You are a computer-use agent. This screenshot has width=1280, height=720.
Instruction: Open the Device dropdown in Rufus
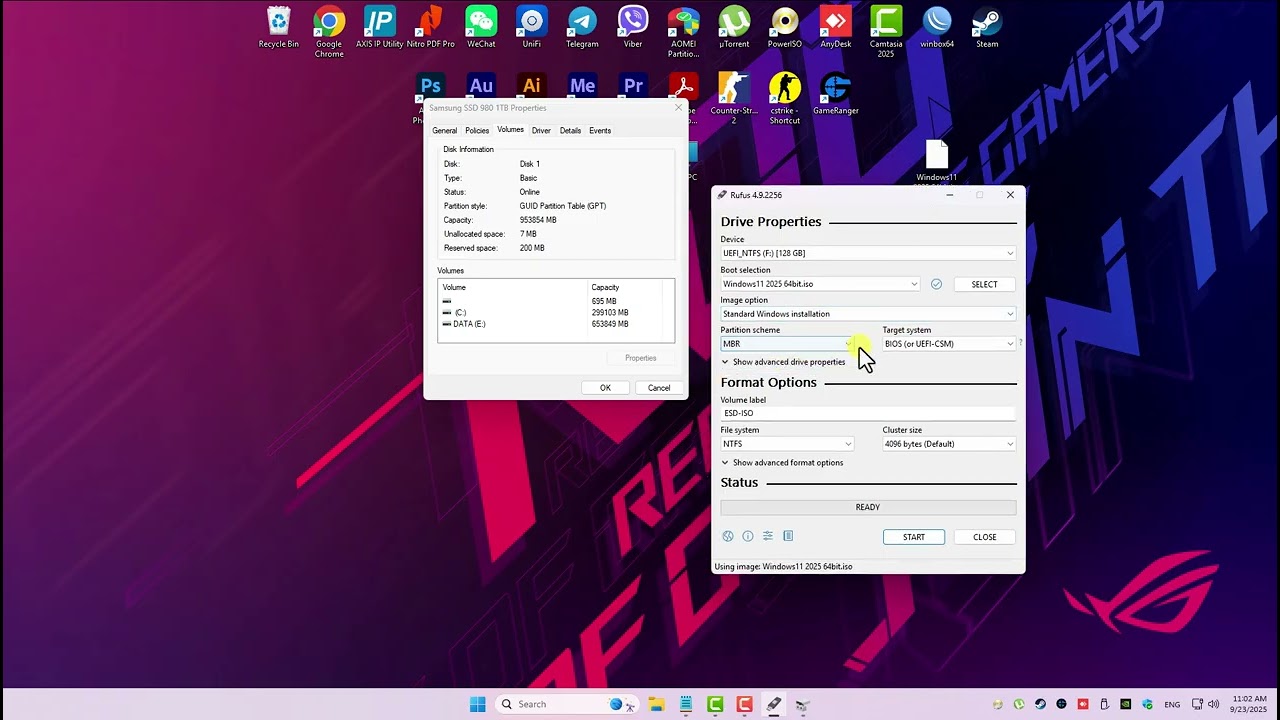(x=868, y=253)
